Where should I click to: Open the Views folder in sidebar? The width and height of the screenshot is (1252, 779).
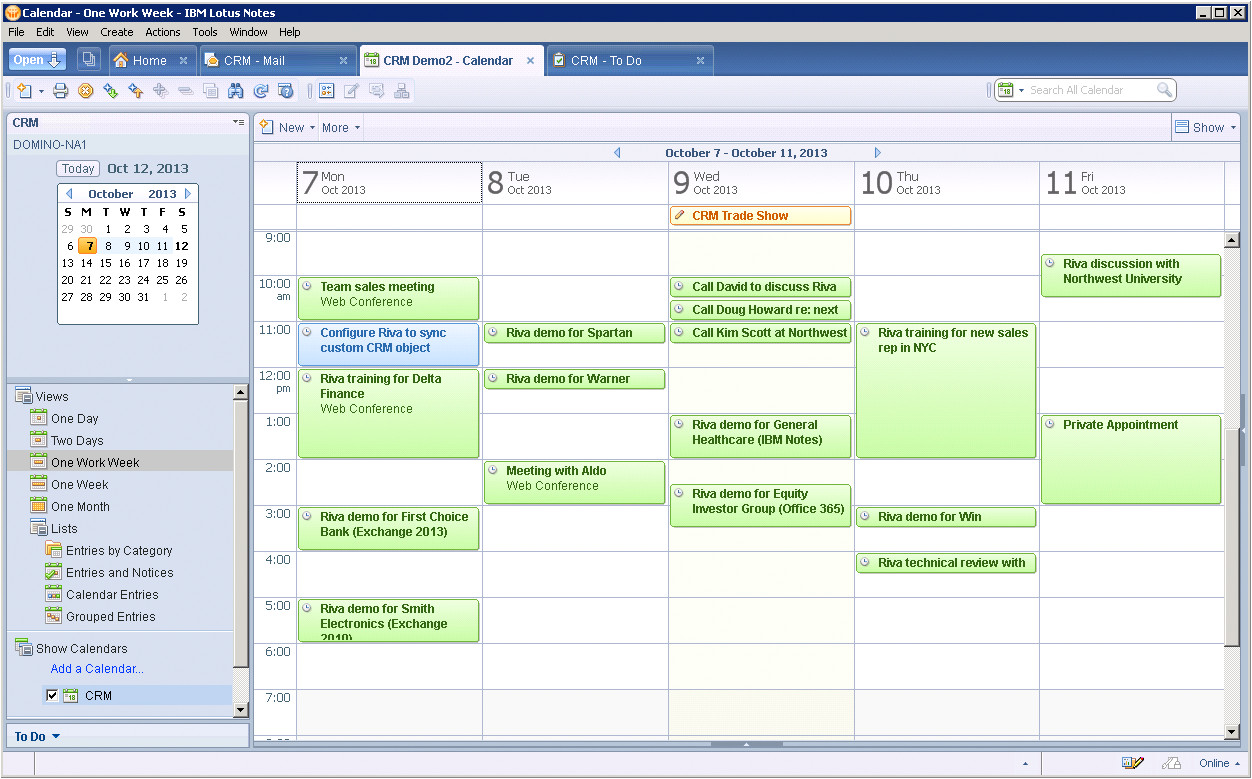pyautogui.click(x=52, y=397)
